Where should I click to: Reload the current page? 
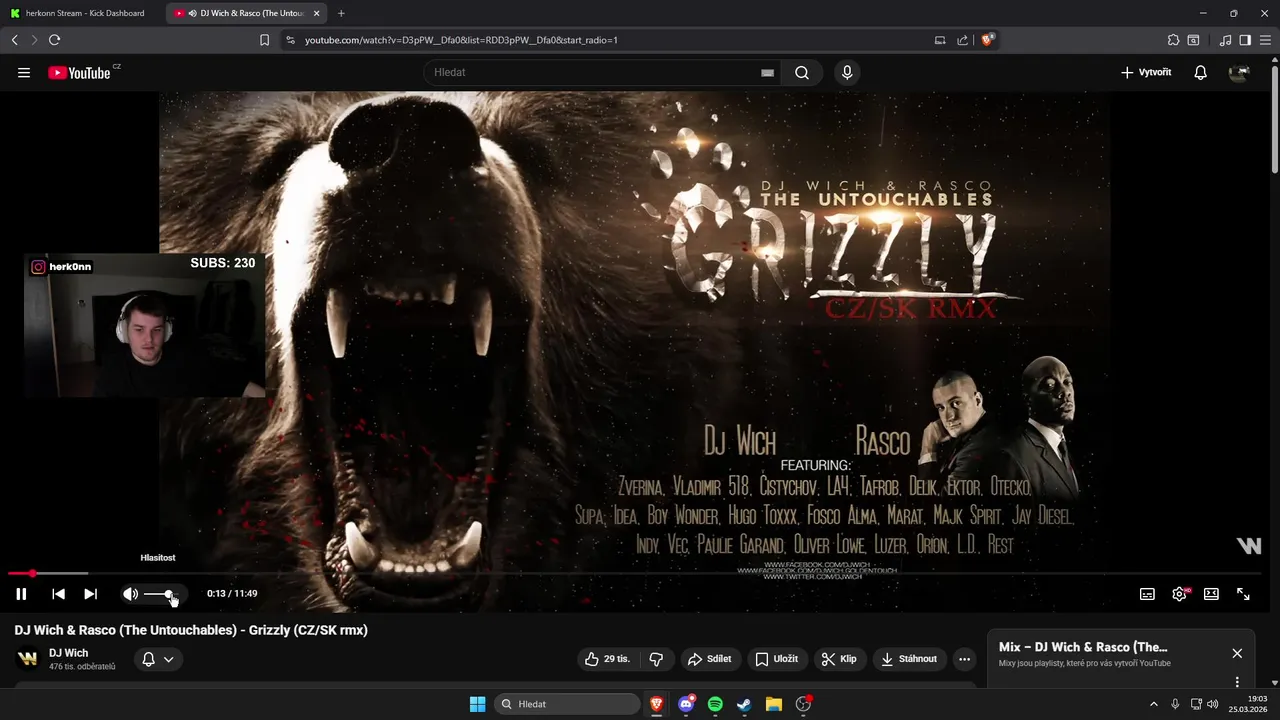point(55,40)
